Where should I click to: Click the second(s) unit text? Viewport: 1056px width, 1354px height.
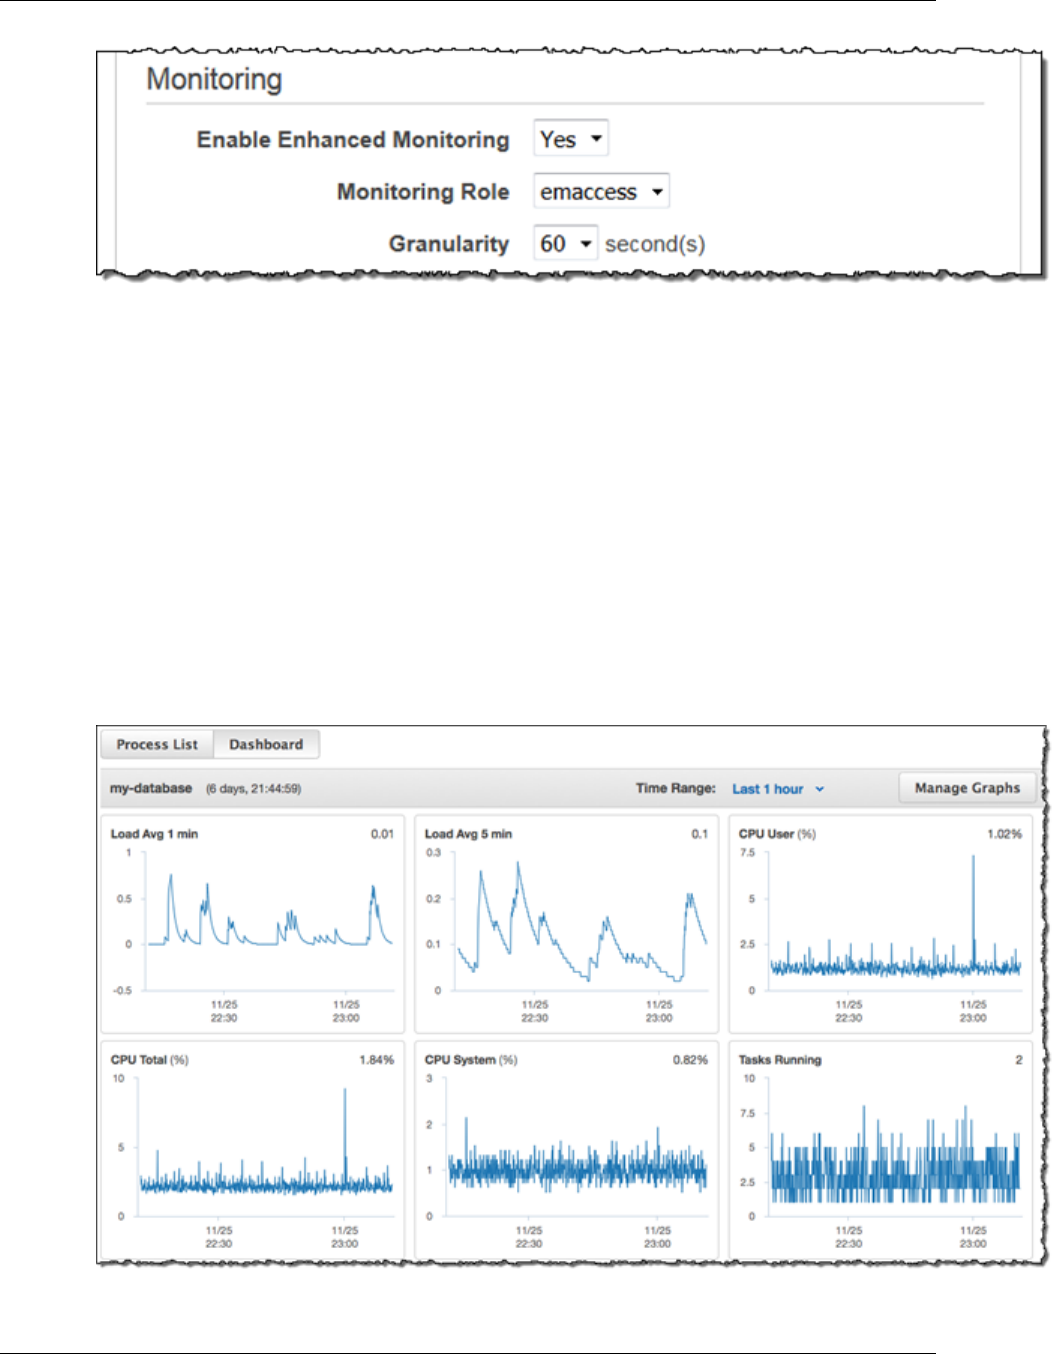click(x=655, y=244)
